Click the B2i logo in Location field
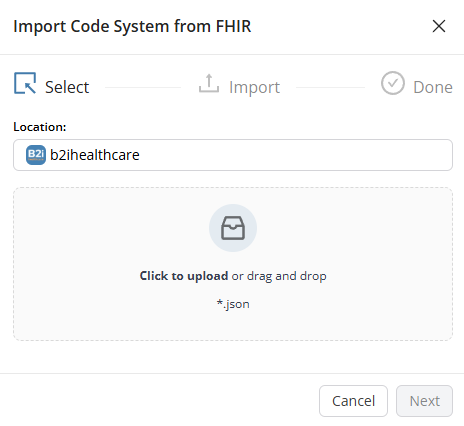The width and height of the screenshot is (464, 426). 36,155
